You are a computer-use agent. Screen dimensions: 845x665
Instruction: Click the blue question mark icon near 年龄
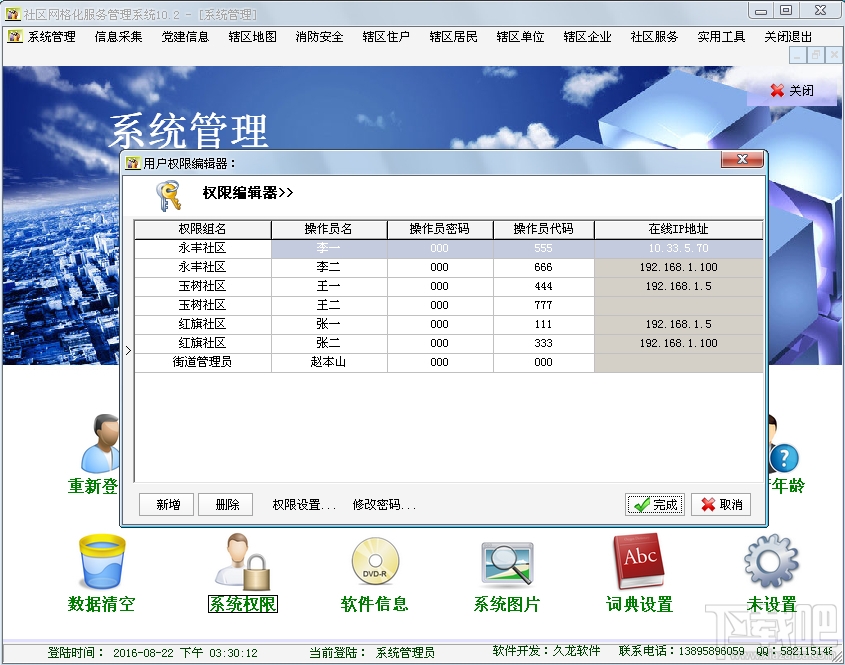point(784,458)
